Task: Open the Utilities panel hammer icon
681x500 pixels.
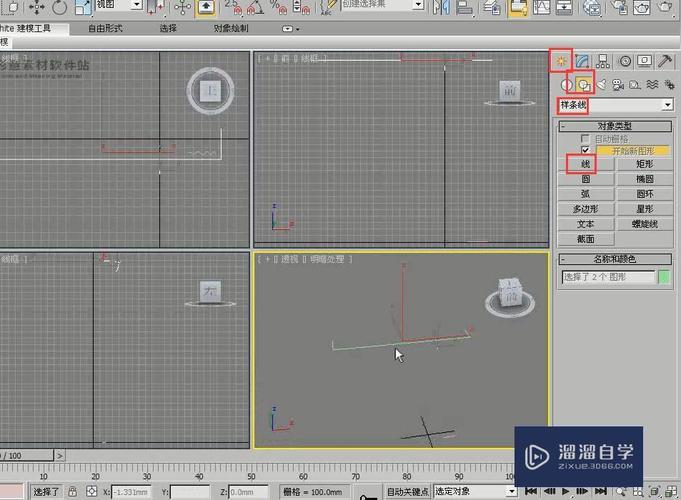Action: [x=665, y=61]
